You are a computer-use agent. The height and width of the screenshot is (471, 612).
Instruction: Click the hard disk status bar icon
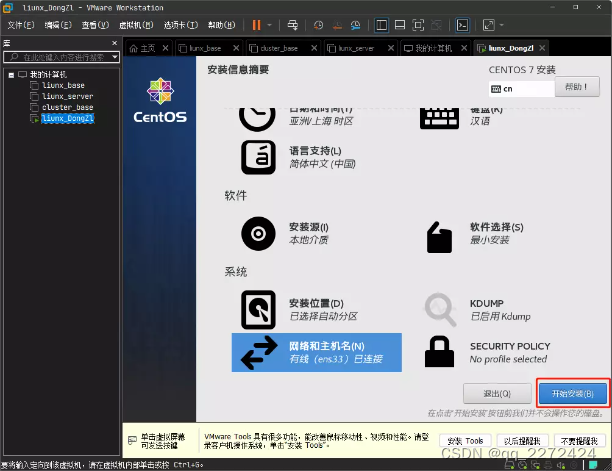point(510,465)
